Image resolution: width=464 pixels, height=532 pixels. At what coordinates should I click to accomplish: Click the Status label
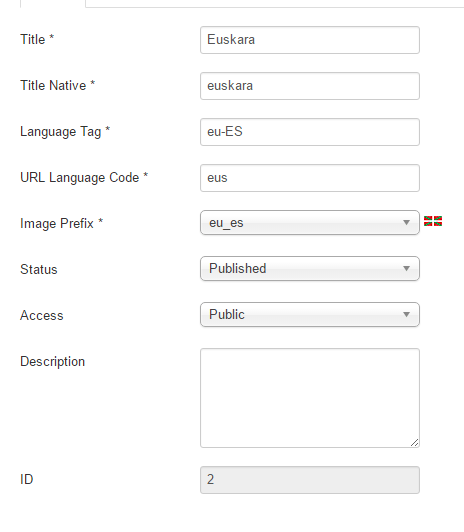pos(39,269)
